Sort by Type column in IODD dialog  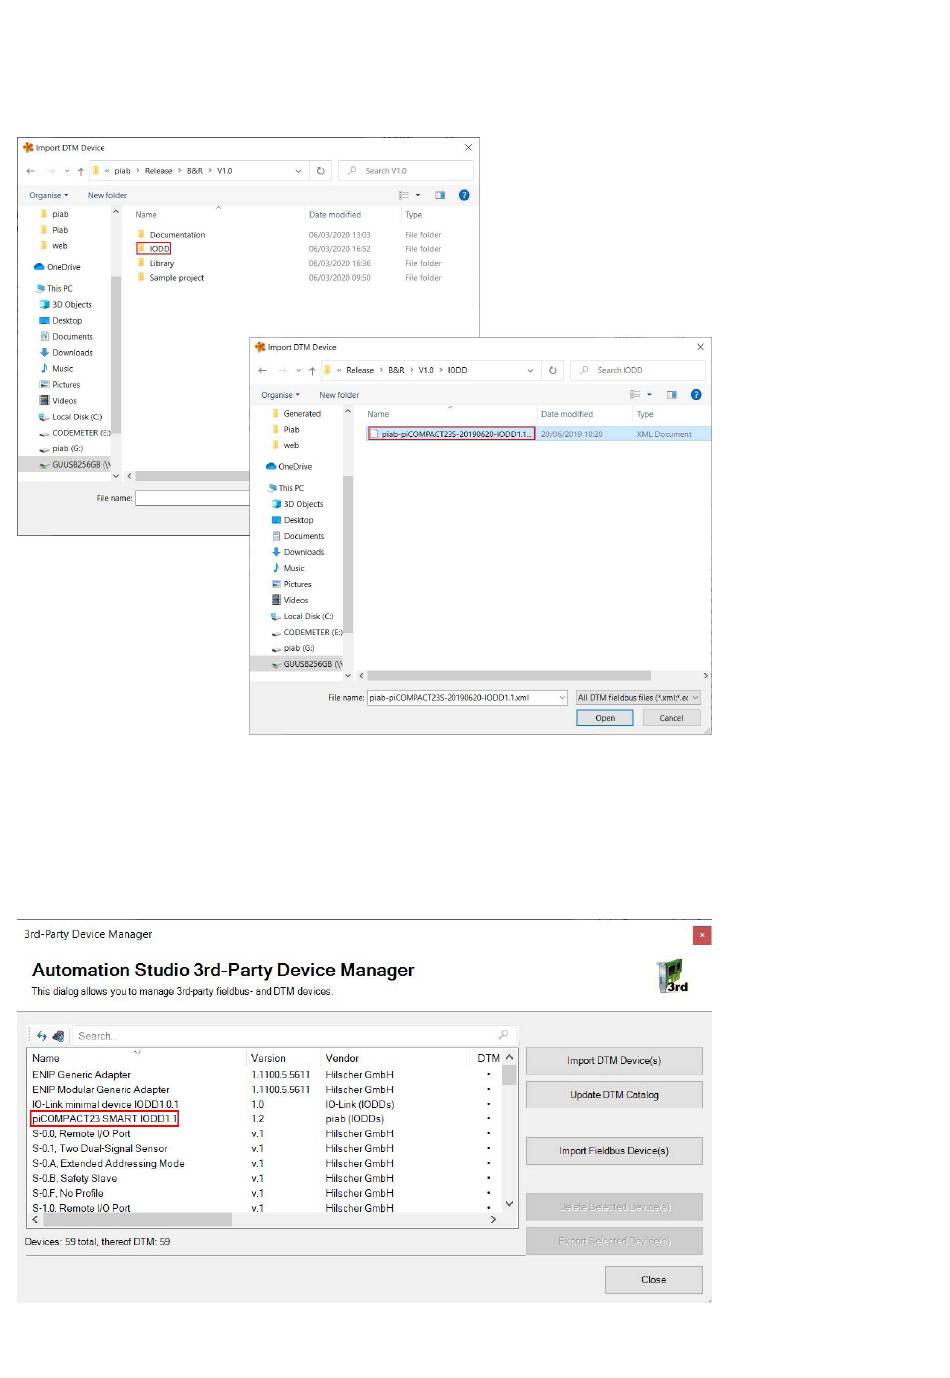(645, 414)
